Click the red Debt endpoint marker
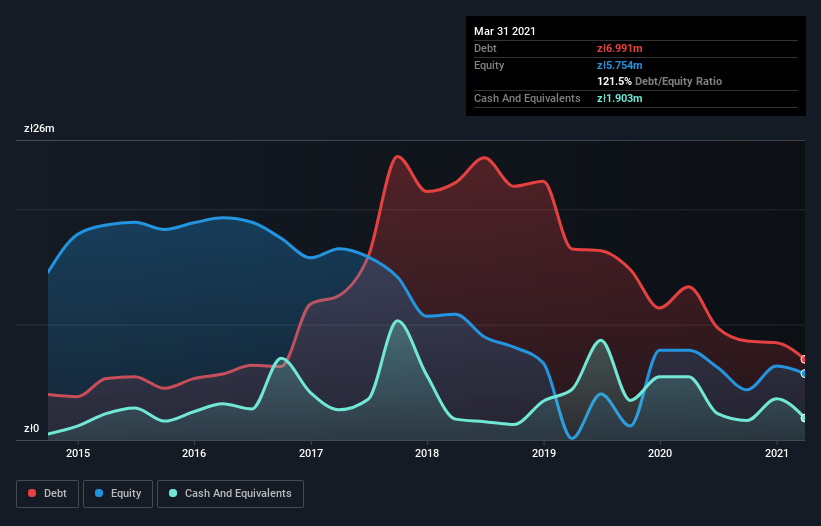This screenshot has height=526, width=821. (x=804, y=360)
